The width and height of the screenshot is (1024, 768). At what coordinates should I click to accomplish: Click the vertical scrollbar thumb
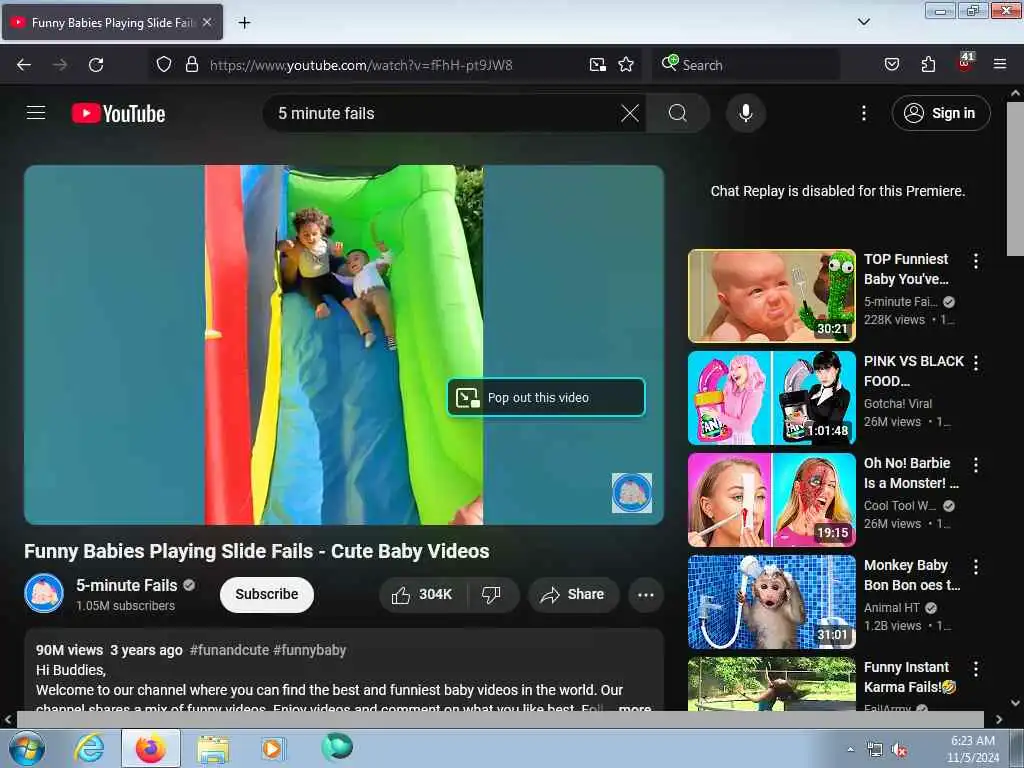1015,180
